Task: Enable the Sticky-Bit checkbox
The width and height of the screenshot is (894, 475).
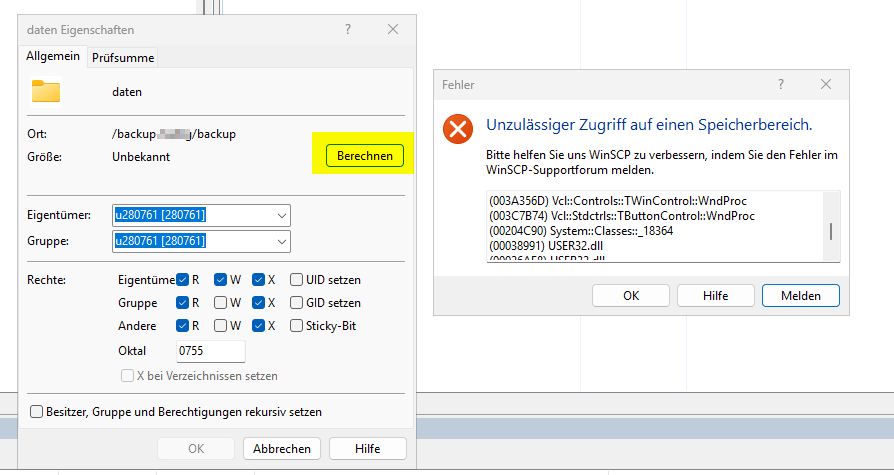Action: coord(297,326)
